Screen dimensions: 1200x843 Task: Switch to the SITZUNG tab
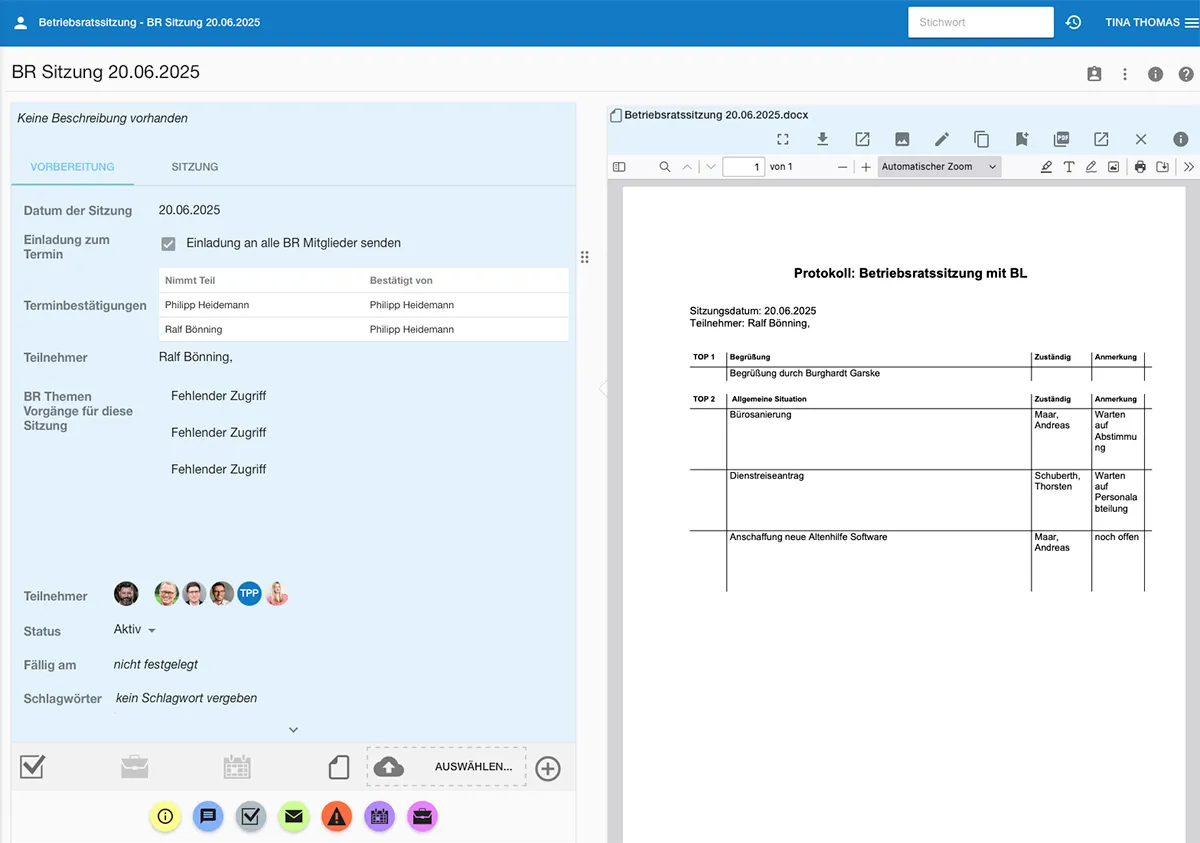(x=194, y=167)
